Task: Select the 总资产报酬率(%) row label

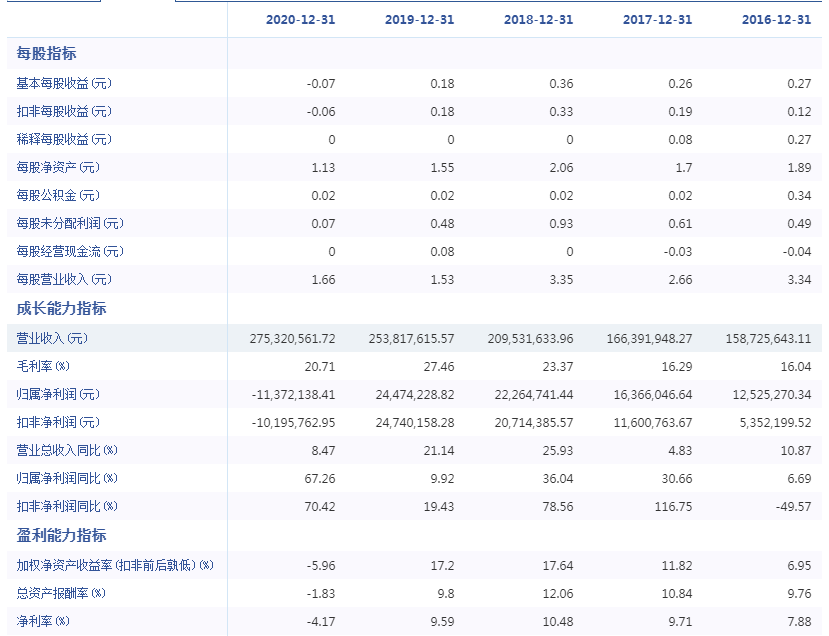Action: pyautogui.click(x=61, y=593)
